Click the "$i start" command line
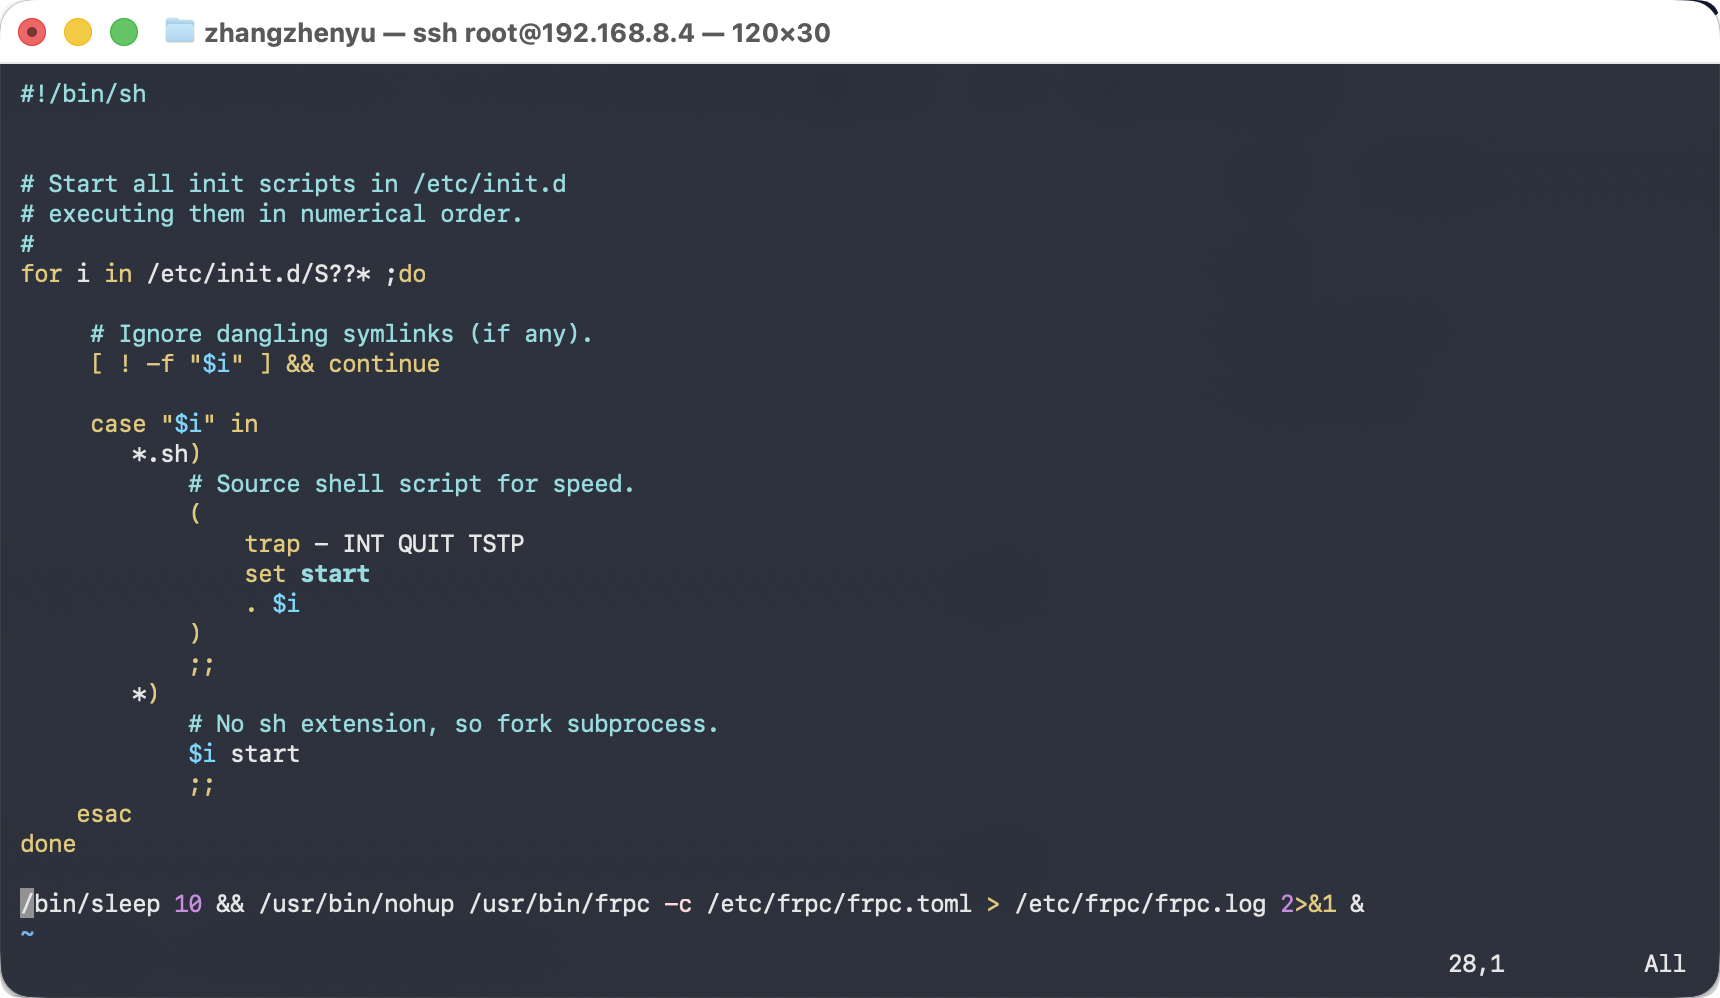The image size is (1720, 998). click(x=244, y=754)
